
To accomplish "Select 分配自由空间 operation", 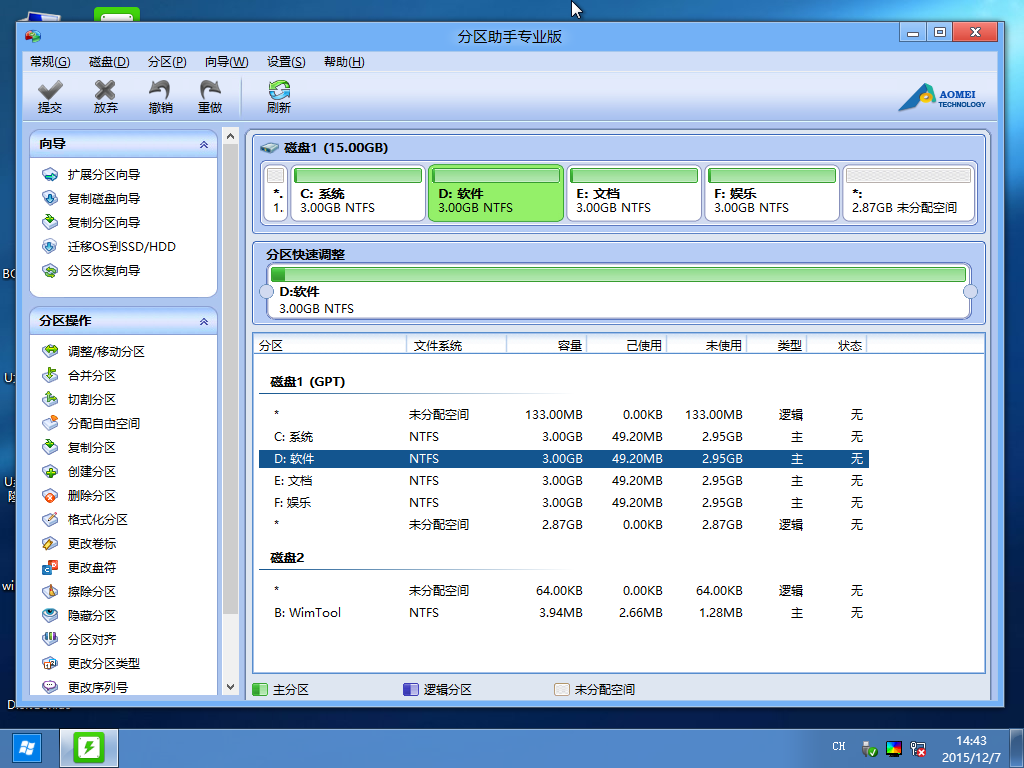I will 91,423.
